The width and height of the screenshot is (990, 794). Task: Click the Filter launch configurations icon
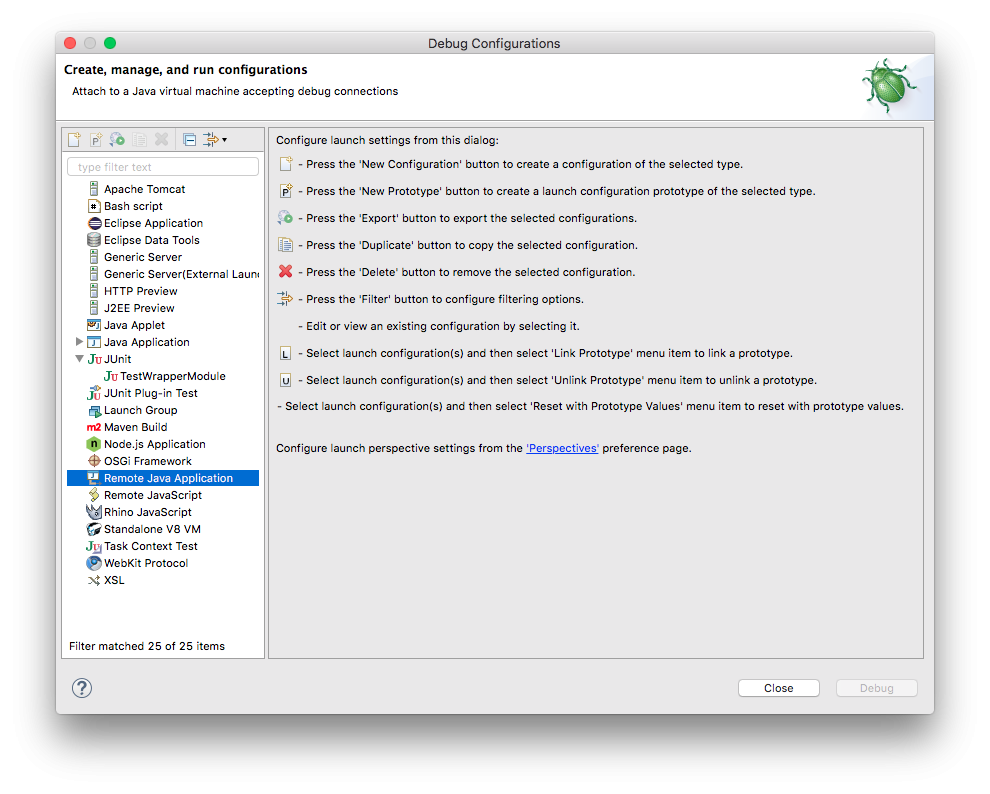[210, 140]
